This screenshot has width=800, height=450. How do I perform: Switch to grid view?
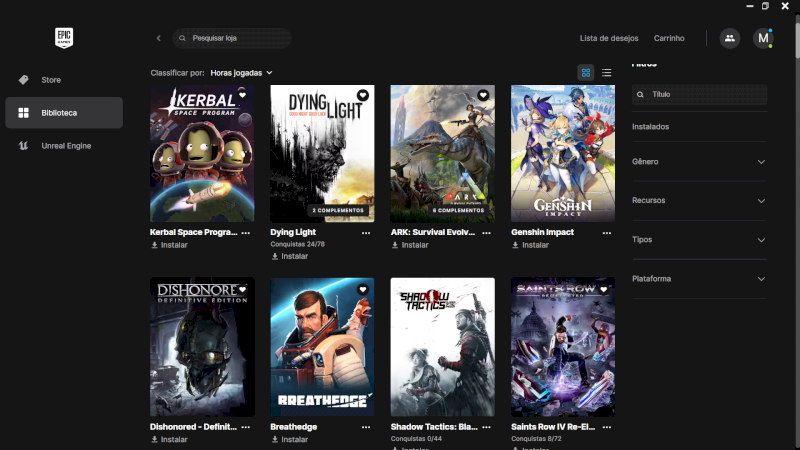[586, 72]
